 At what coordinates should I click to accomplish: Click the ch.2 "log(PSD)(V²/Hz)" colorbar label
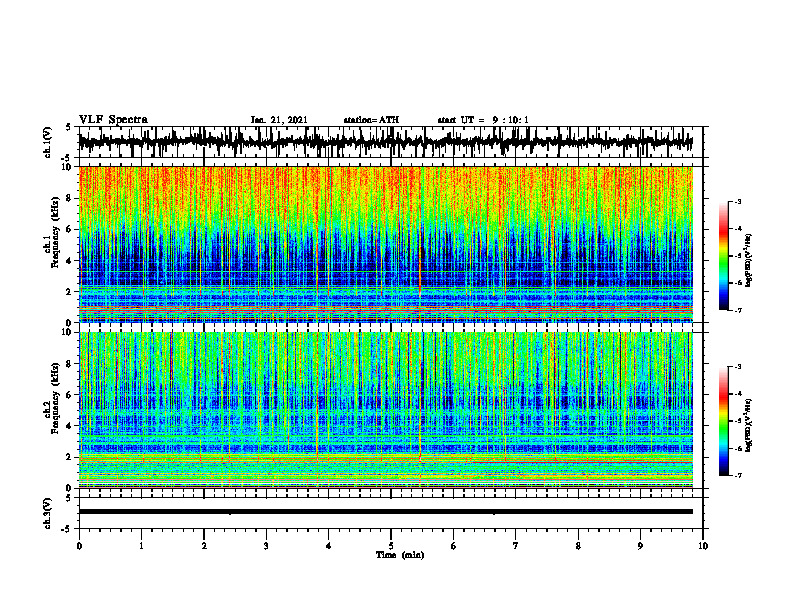tap(749, 425)
